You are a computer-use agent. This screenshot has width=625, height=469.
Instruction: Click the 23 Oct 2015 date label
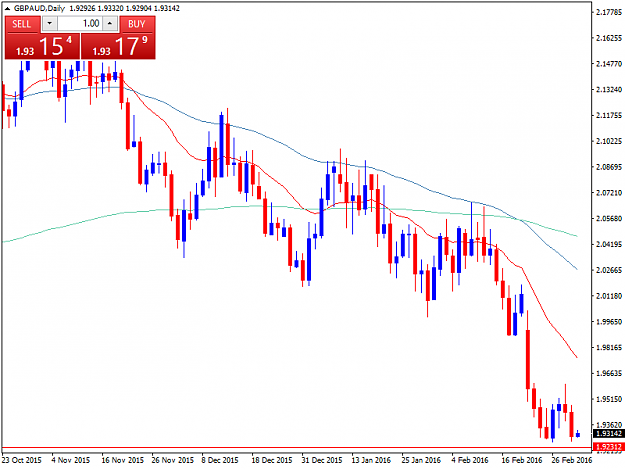pyautogui.click(x=22, y=460)
